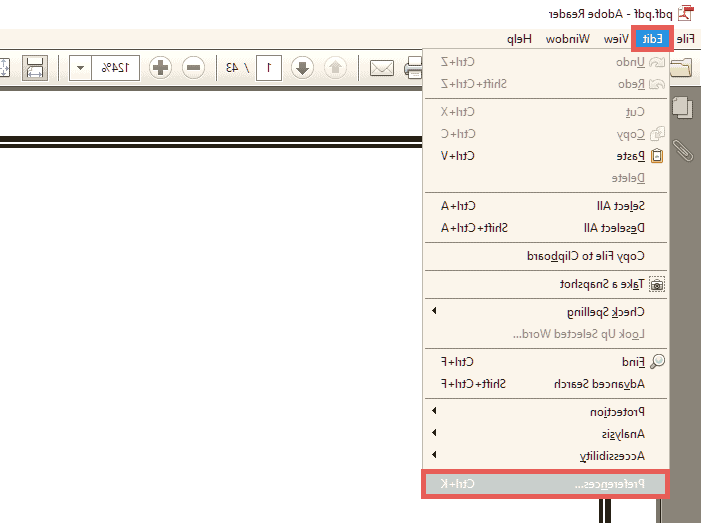Zoom out using the minus button
The image size is (701, 523).
(x=193, y=68)
